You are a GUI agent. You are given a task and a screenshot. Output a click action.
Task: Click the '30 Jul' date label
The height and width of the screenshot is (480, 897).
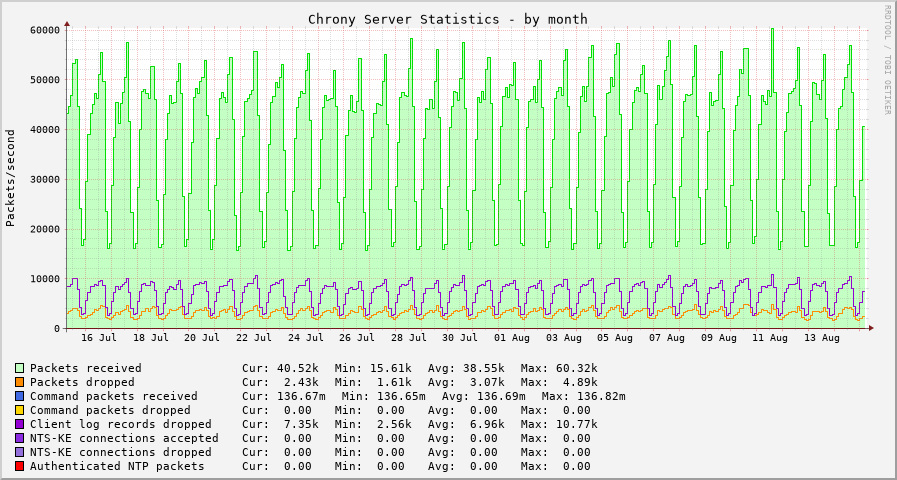click(461, 338)
